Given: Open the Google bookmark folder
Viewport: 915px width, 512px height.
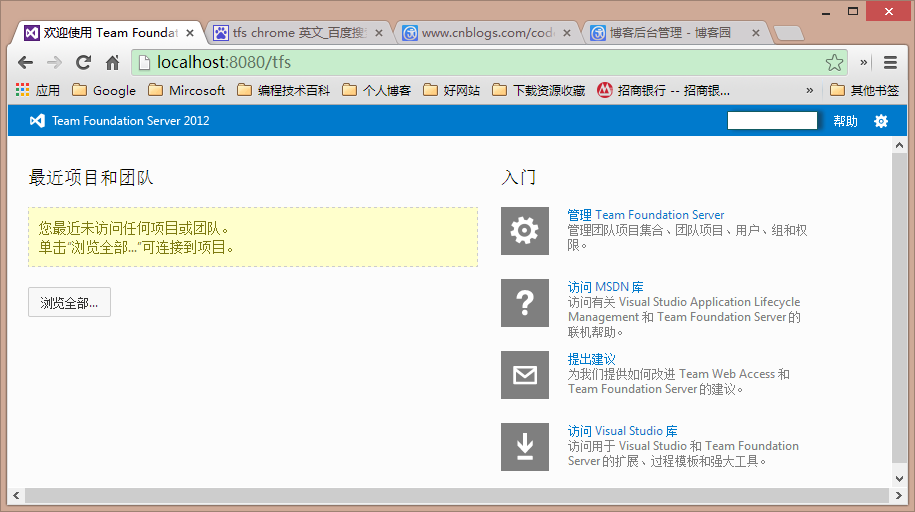Looking at the screenshot, I should pos(104,90).
